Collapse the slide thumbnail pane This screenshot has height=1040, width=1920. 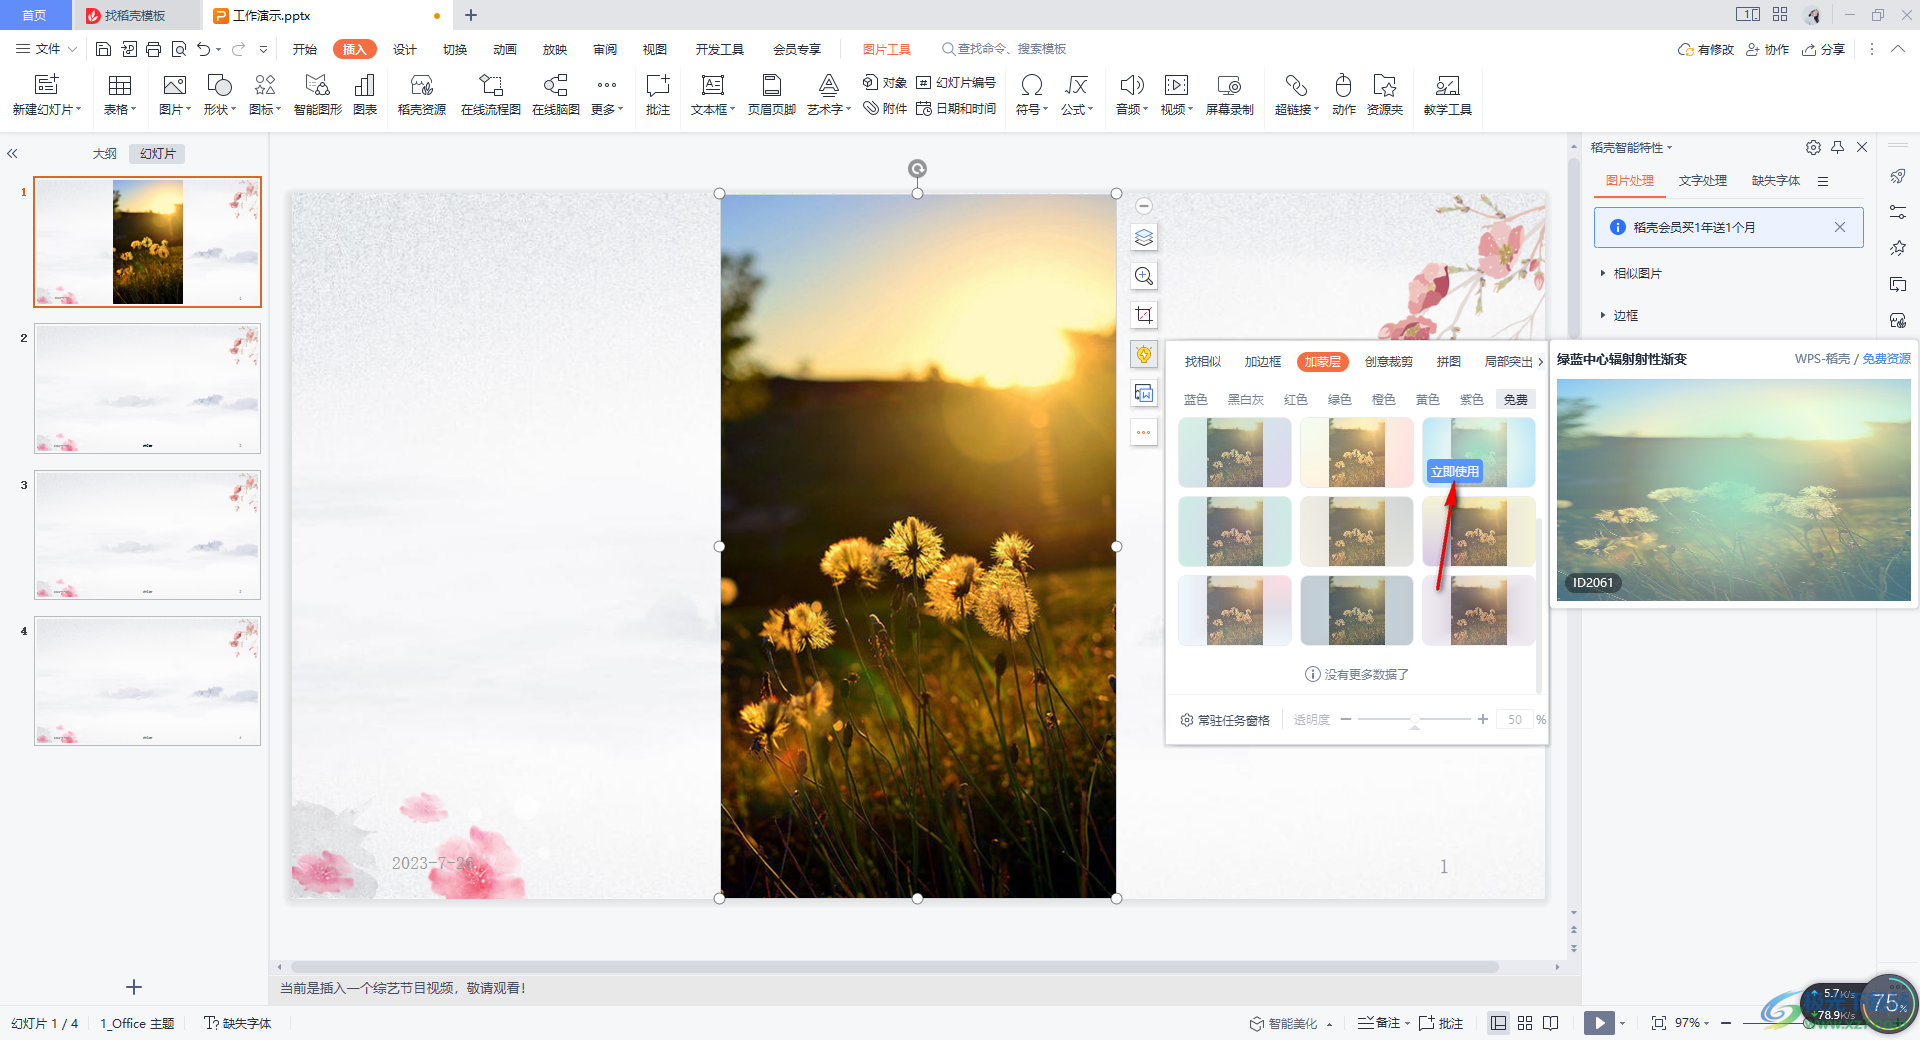coord(13,153)
